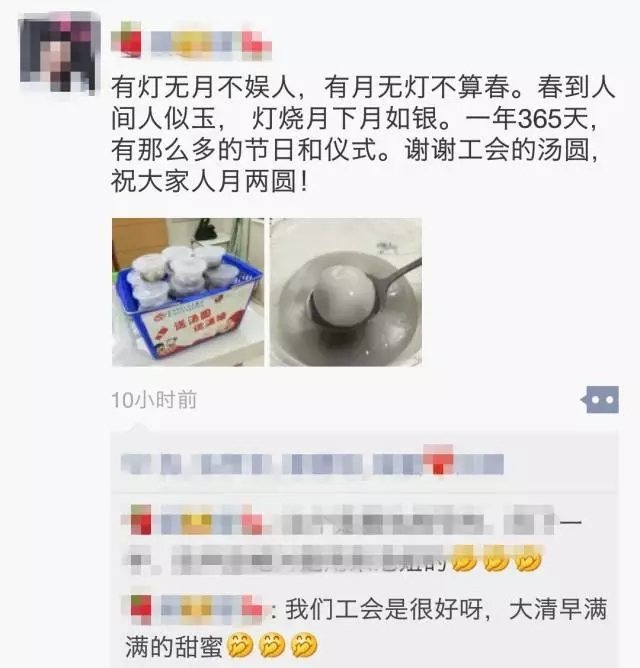This screenshot has height=668, width=640.
Task: Tap the first grinning emoji in bottom comment
Action: [x=240, y=646]
